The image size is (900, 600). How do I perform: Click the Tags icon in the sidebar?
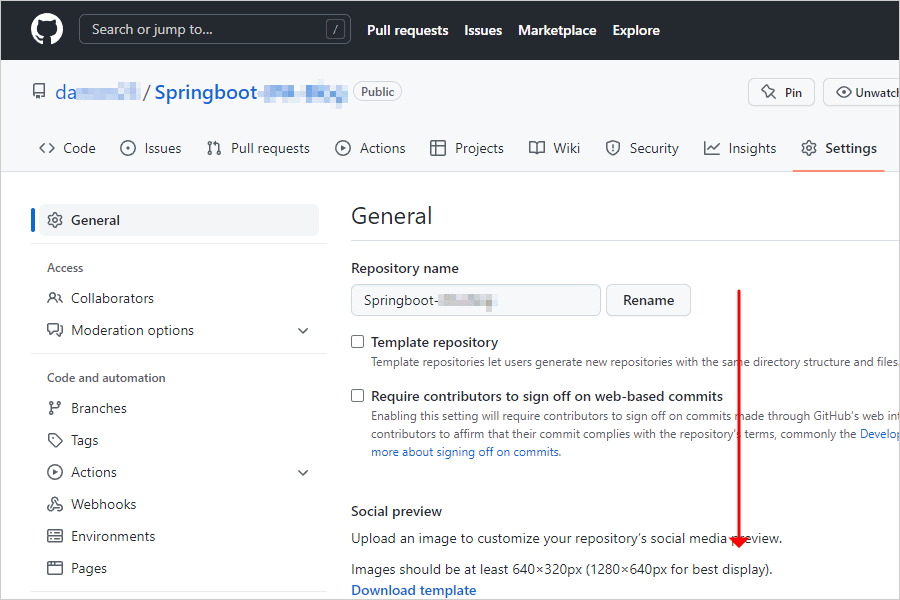57,440
